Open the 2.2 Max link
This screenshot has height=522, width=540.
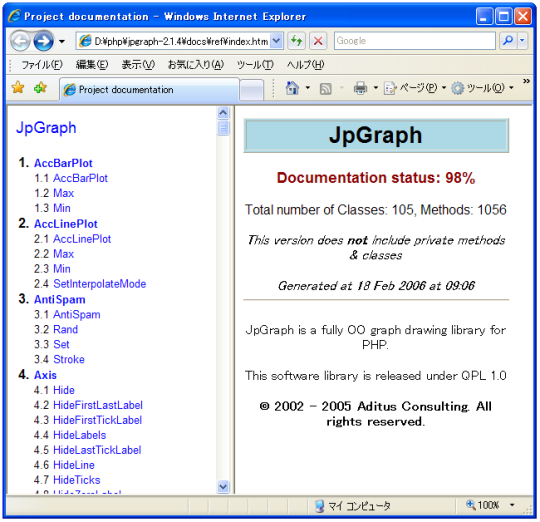pyautogui.click(x=63, y=254)
